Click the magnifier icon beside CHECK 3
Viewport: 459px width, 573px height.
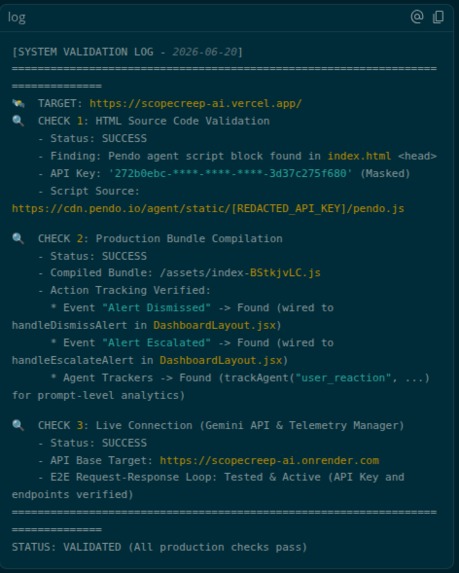coord(18,425)
